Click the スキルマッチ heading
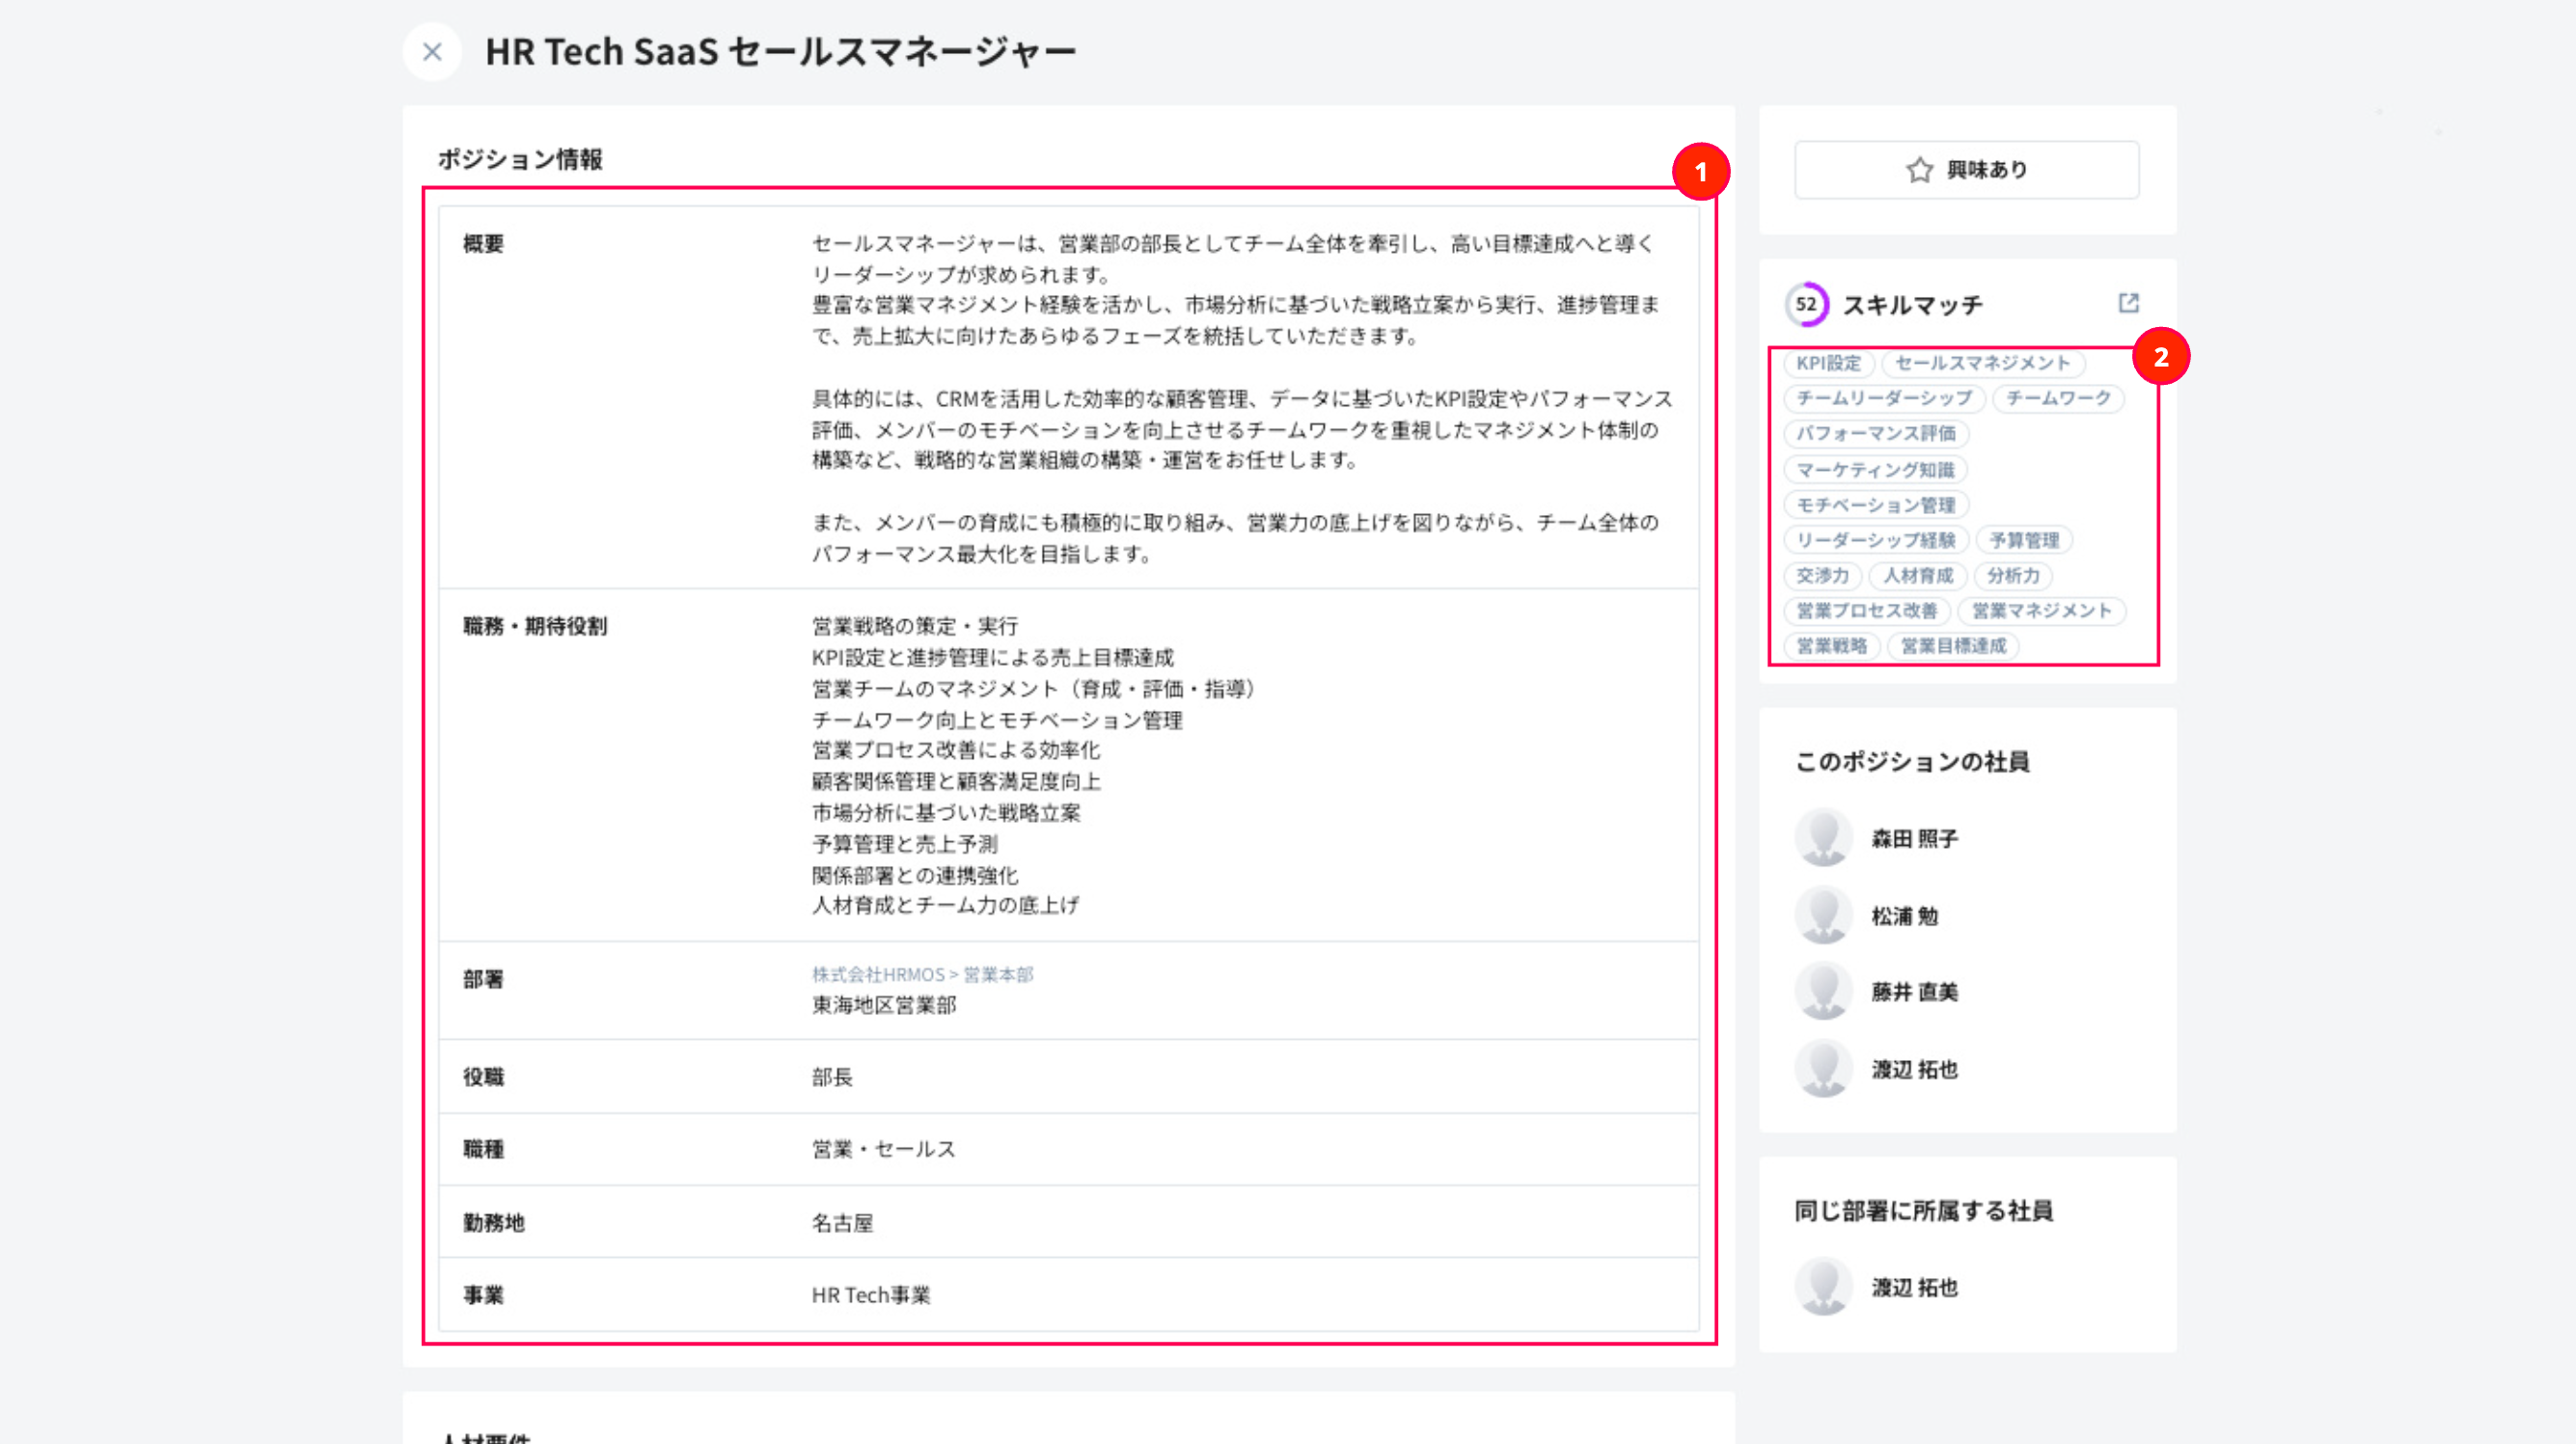The image size is (2576, 1444). pos(1912,304)
